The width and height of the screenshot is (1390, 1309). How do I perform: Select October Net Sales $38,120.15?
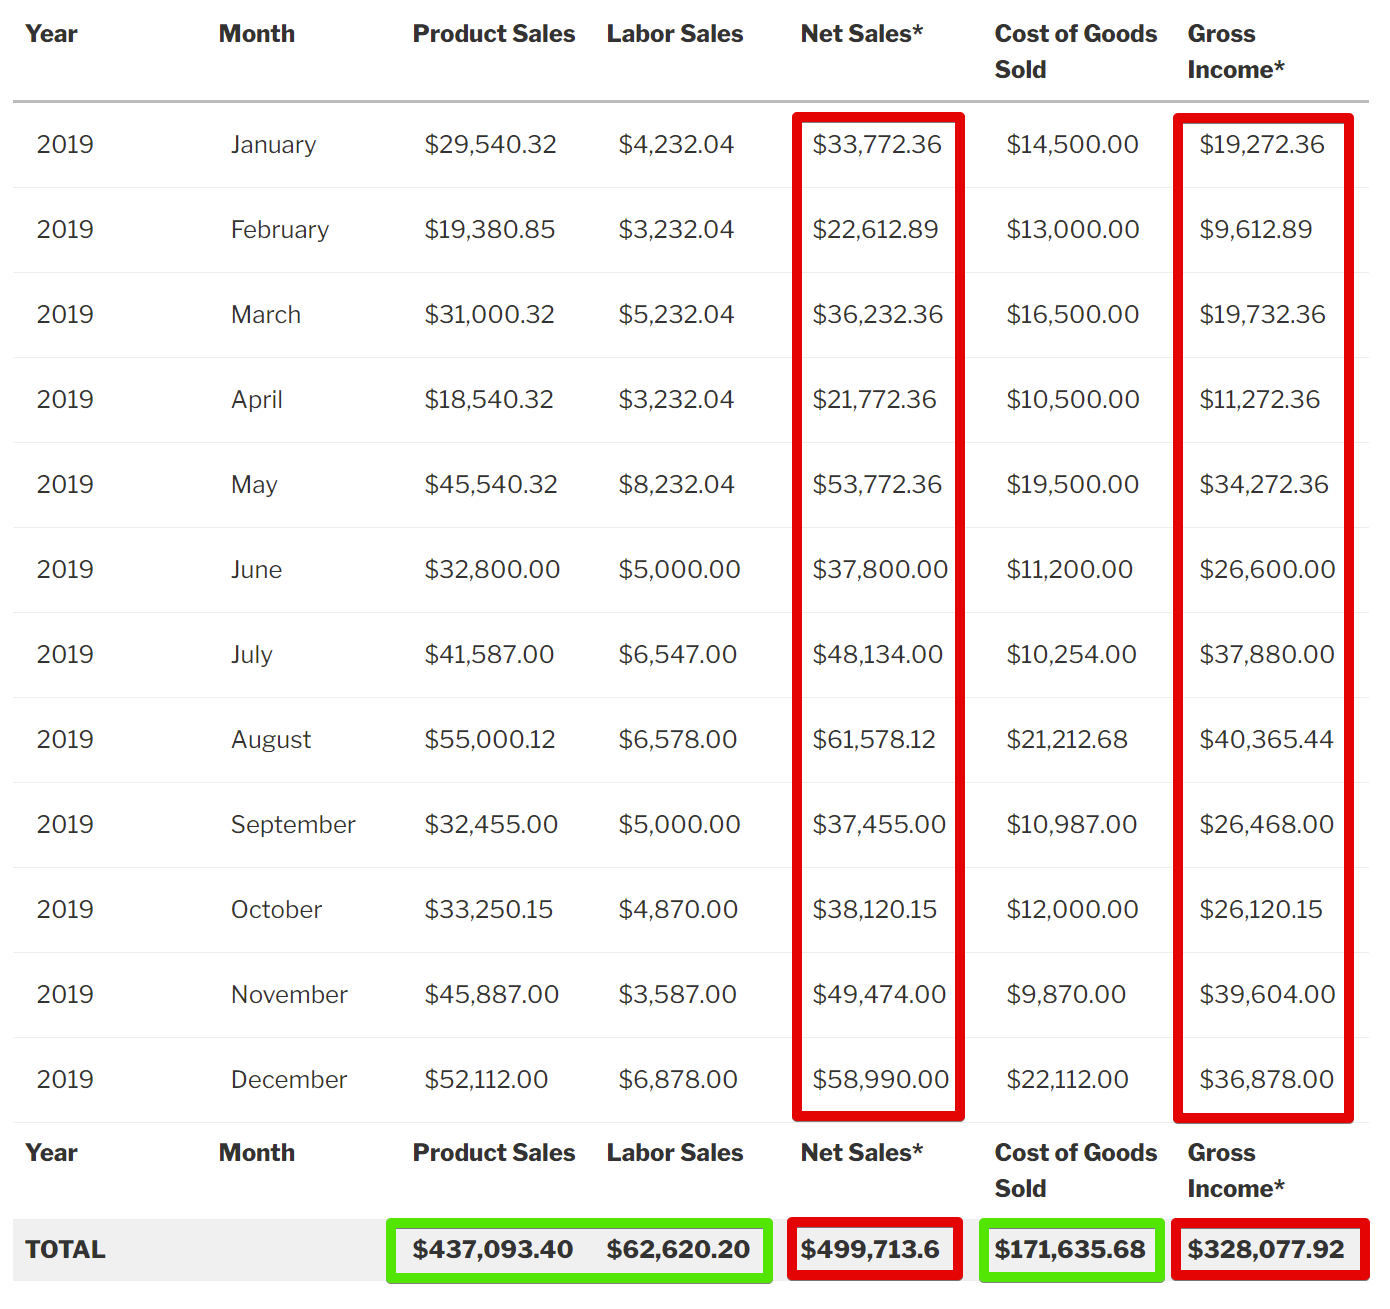(874, 910)
